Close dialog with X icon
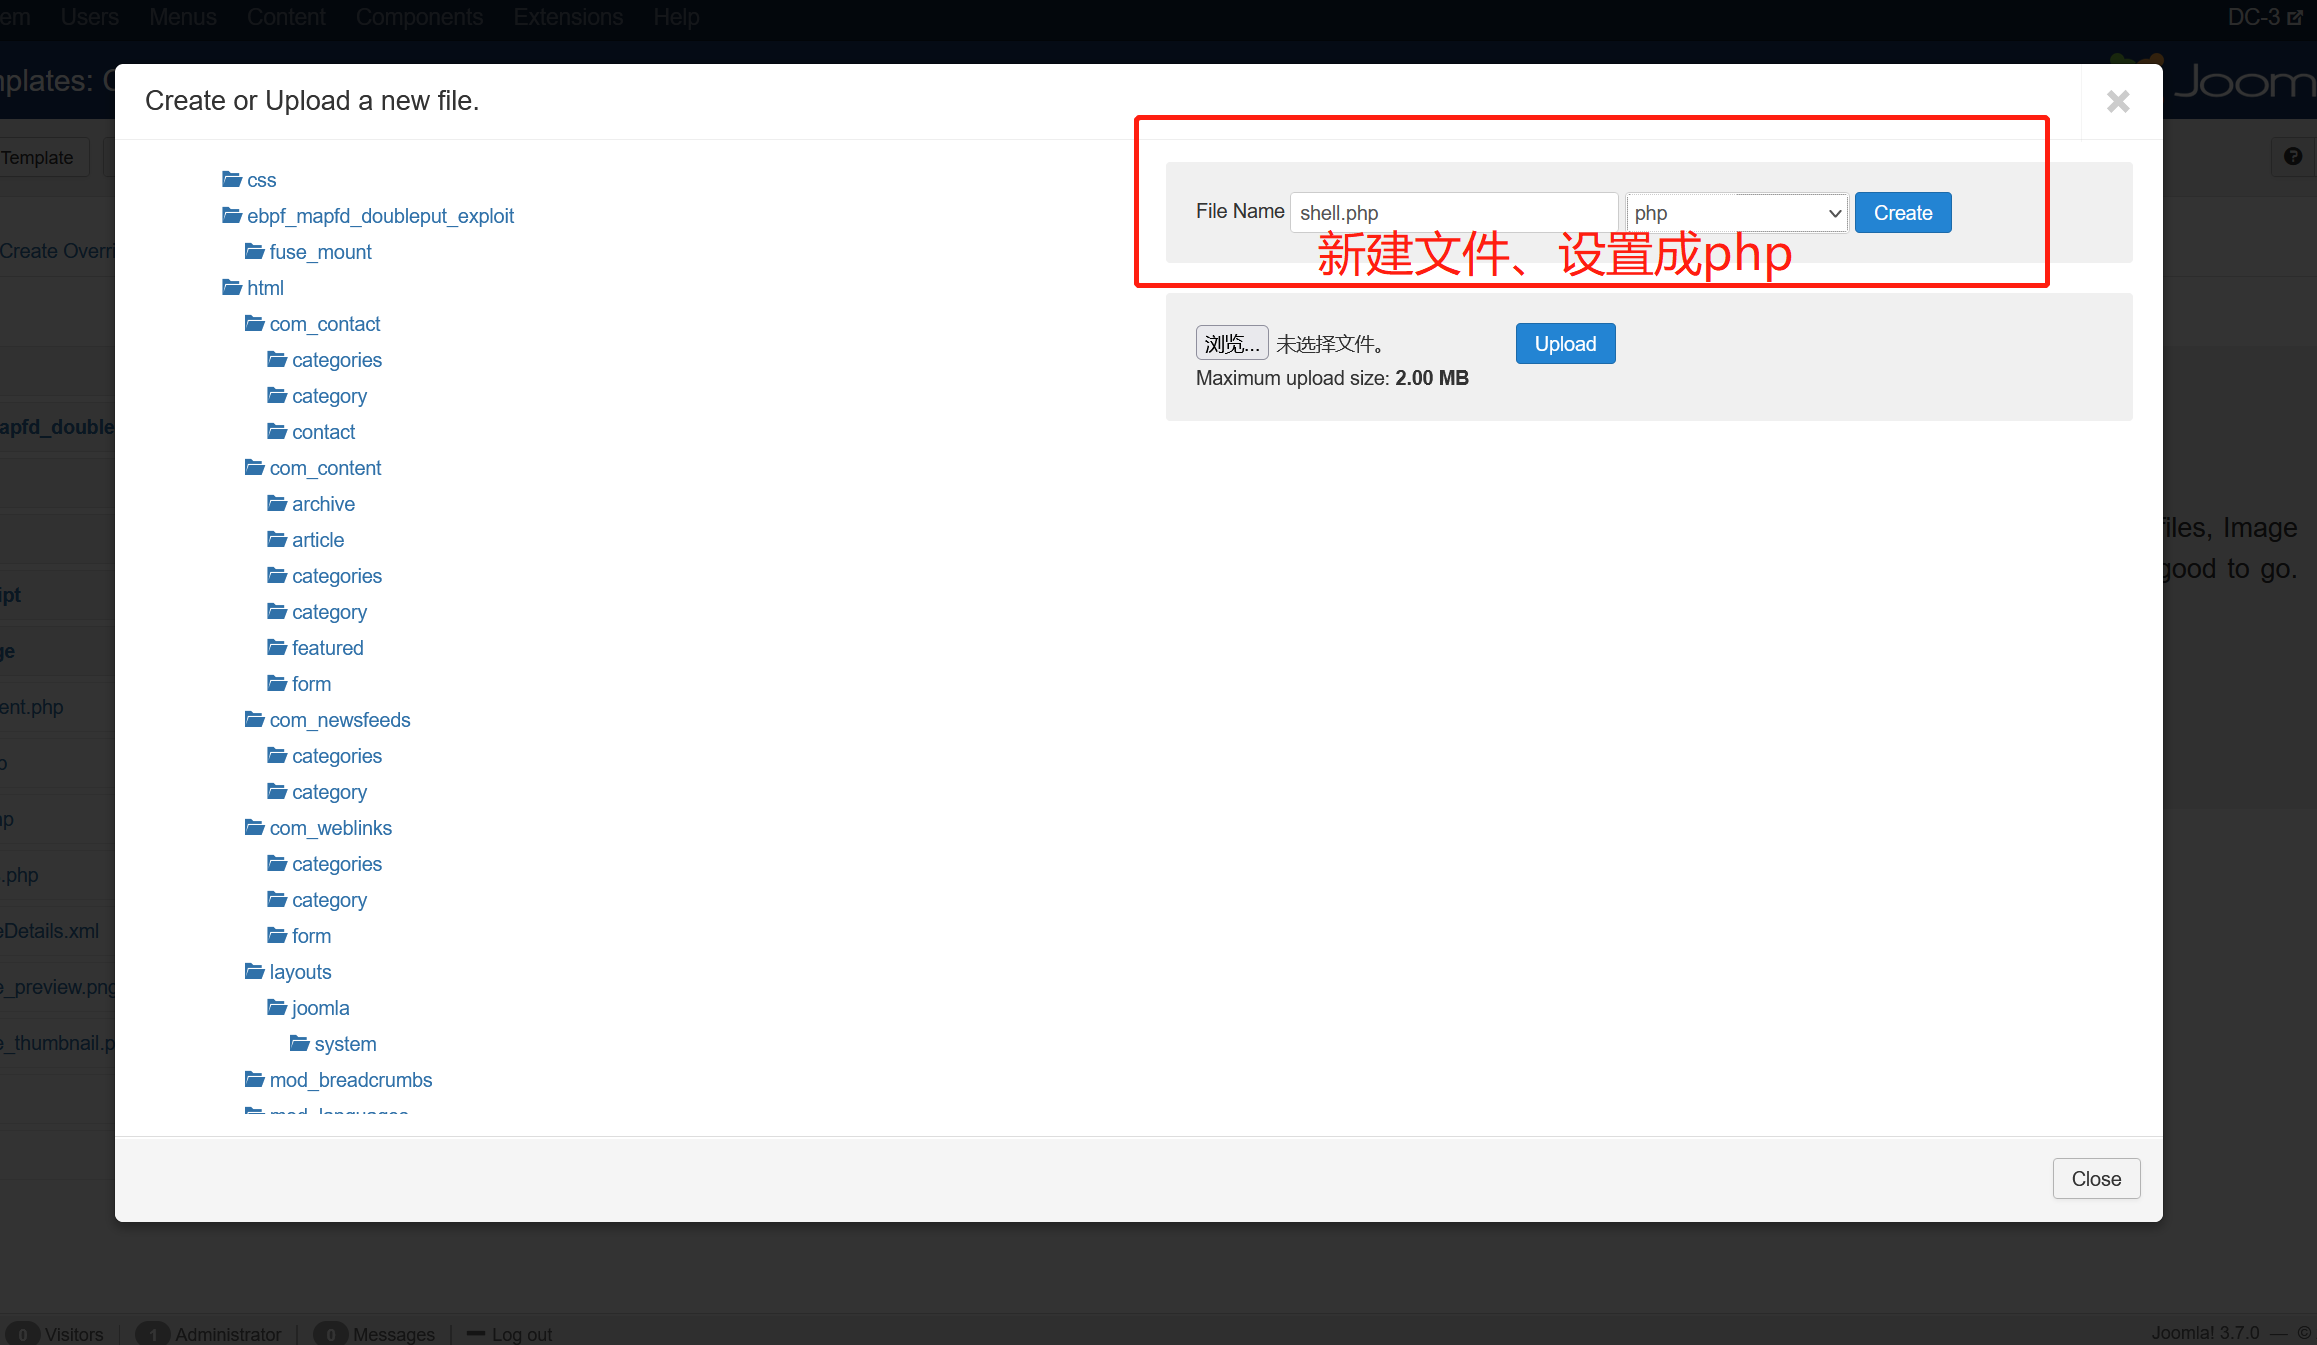2317x1345 pixels. coord(2117,102)
